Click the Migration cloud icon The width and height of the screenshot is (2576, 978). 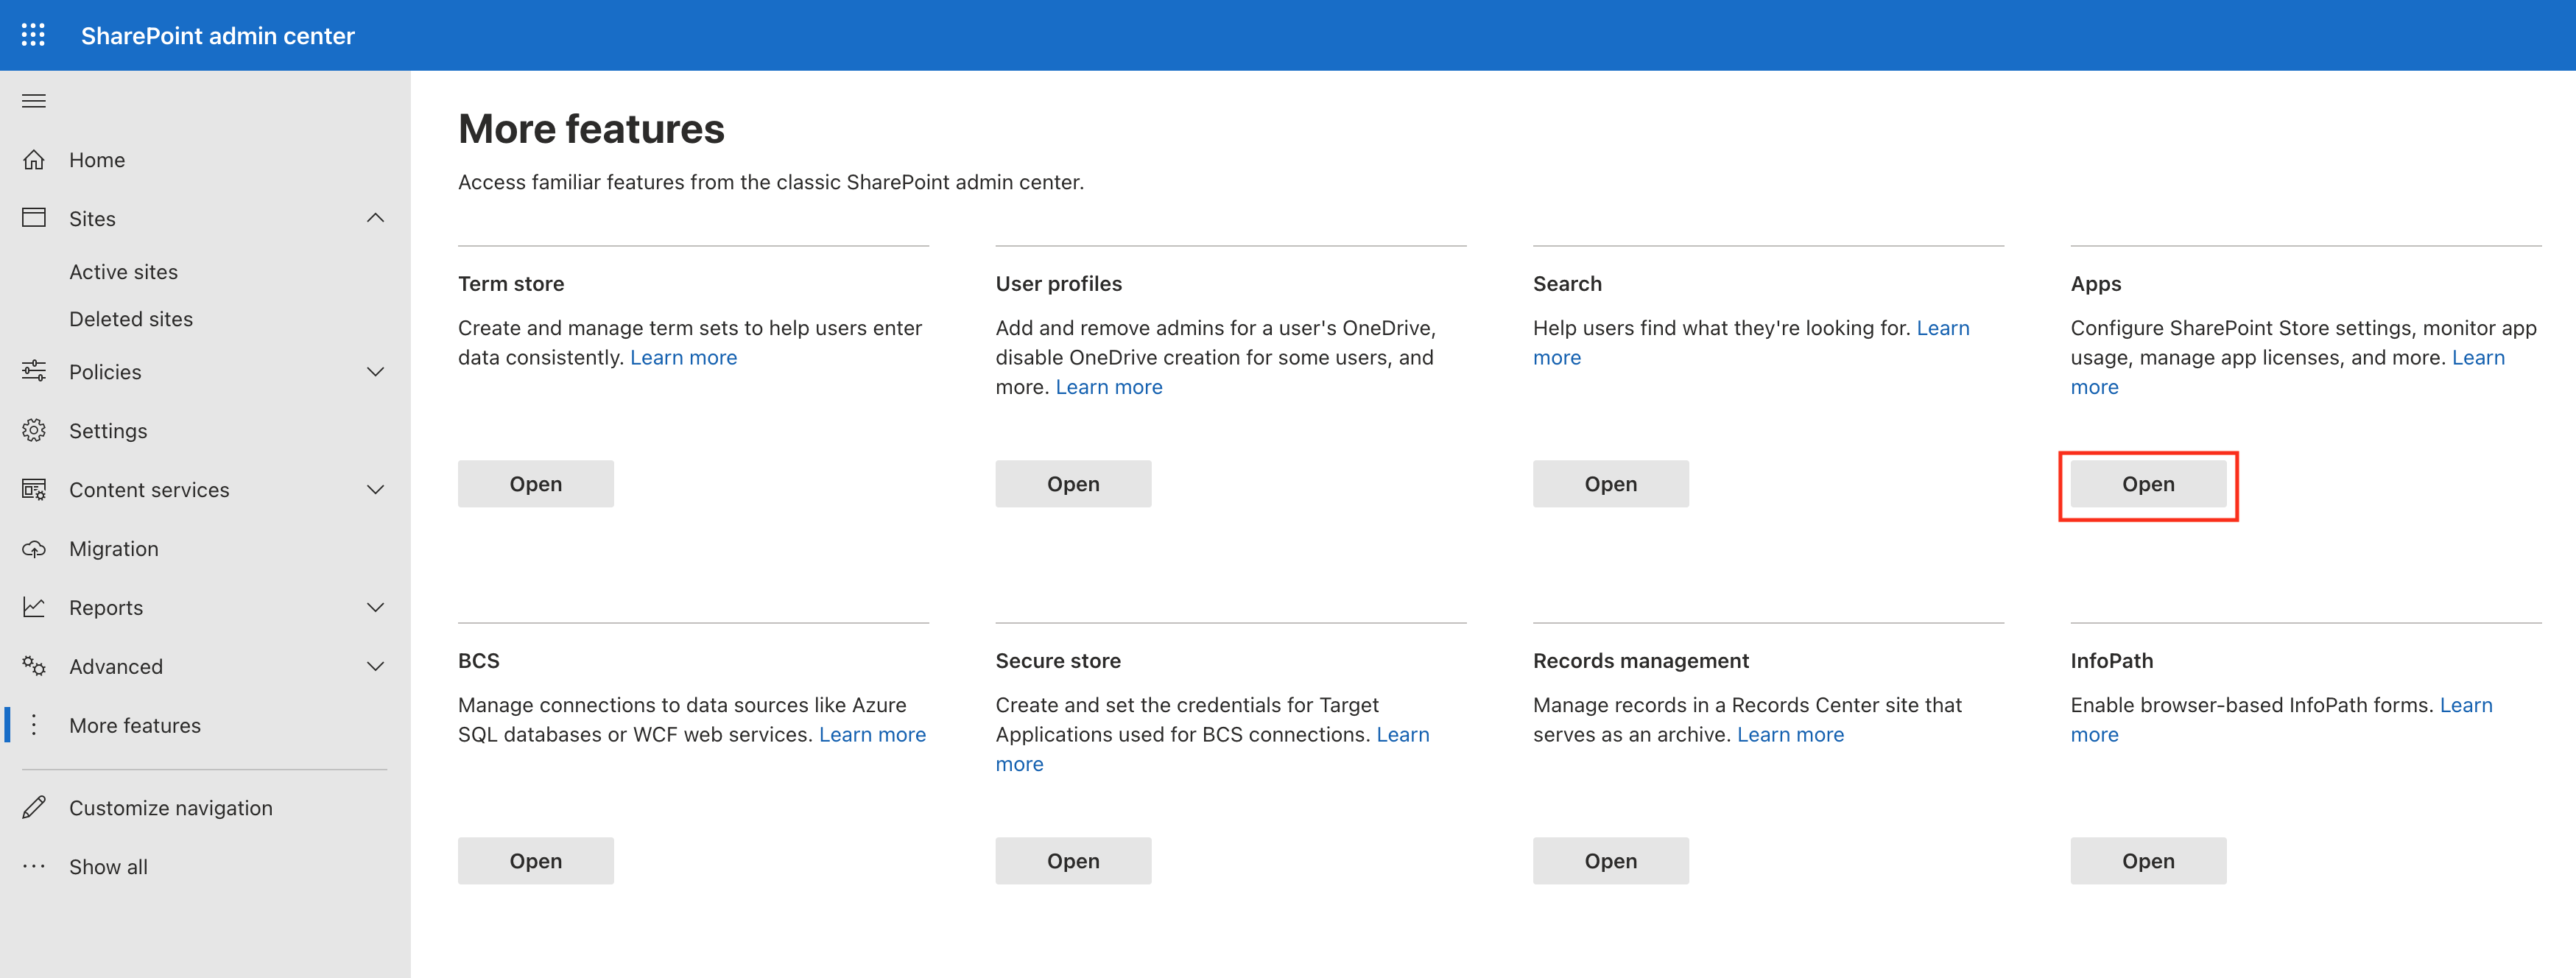[34, 548]
